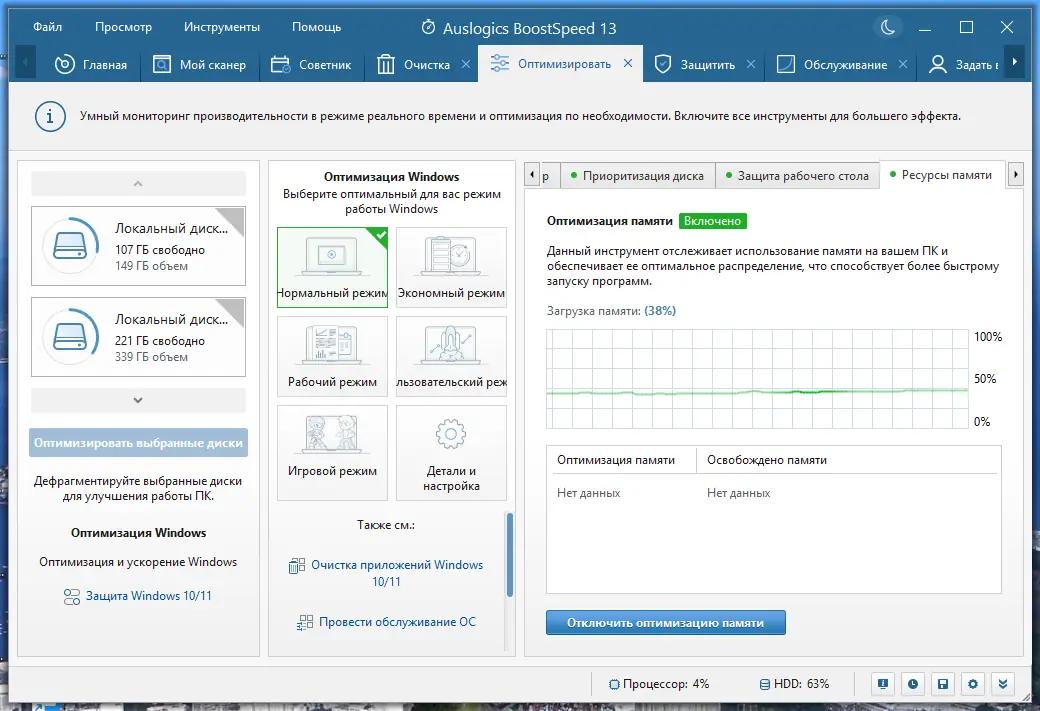
Task: Switch to the Обслуживание tab
Action: [832, 64]
